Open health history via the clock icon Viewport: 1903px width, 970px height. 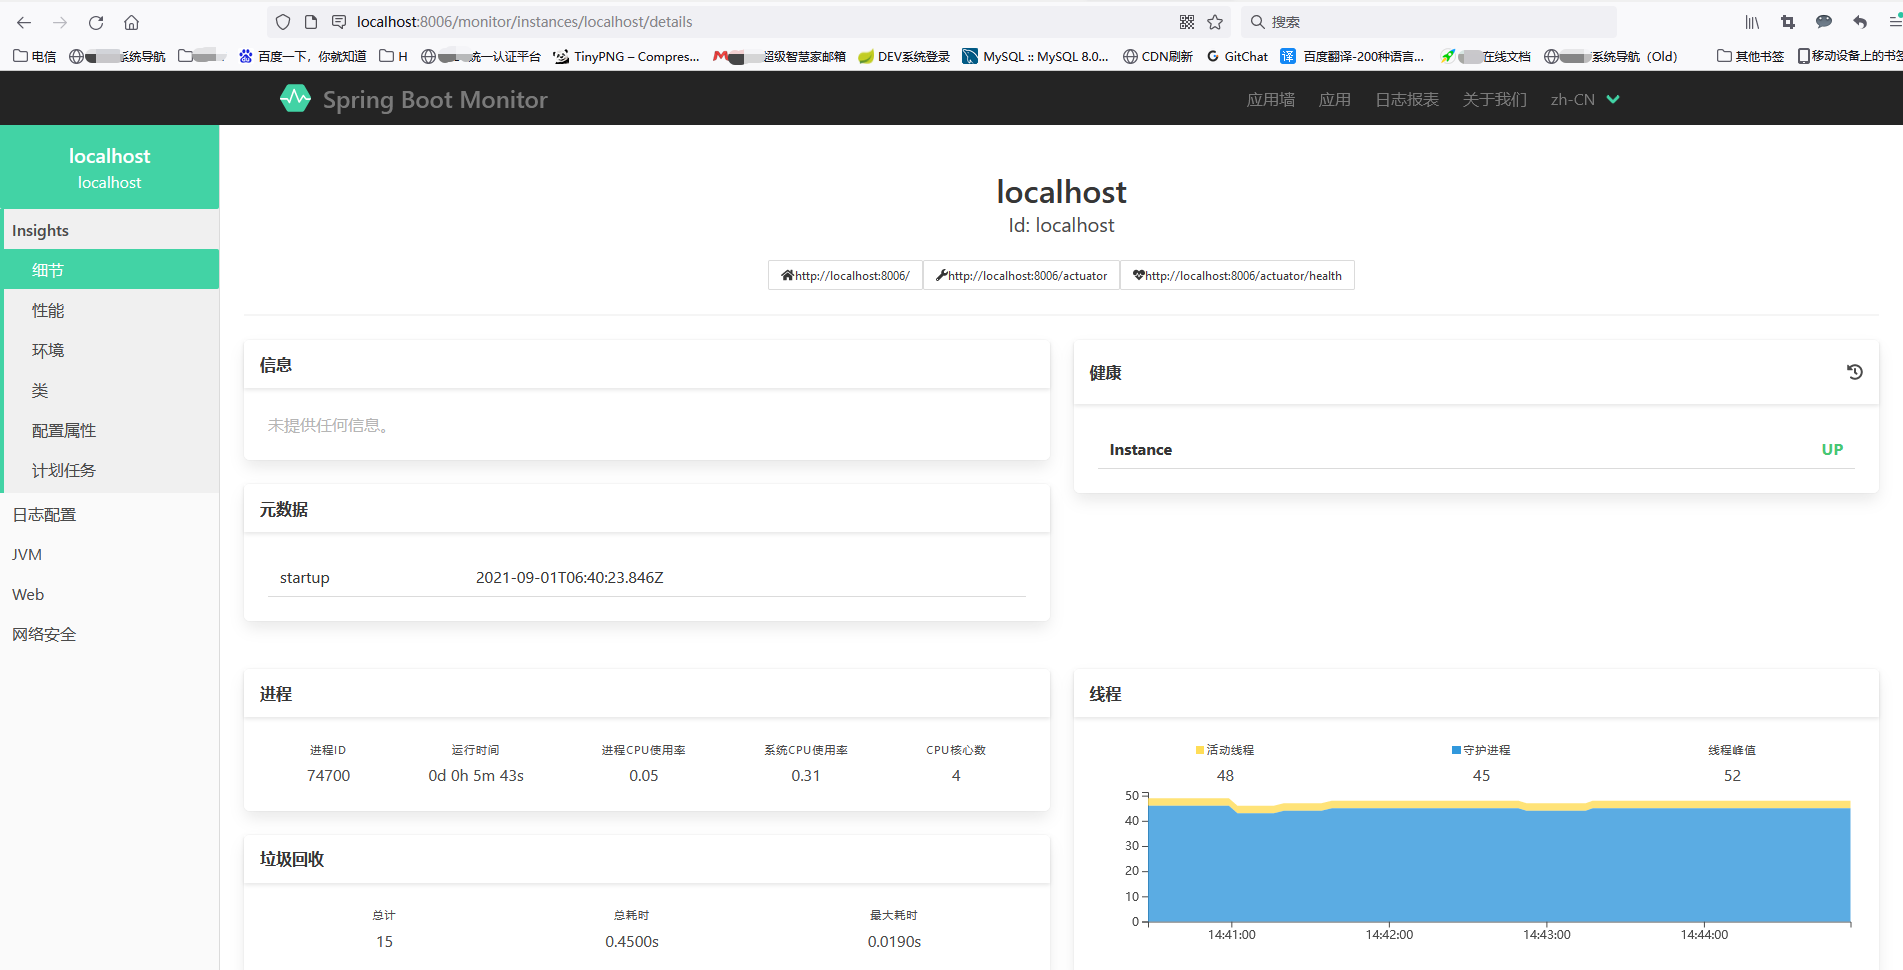tap(1855, 371)
